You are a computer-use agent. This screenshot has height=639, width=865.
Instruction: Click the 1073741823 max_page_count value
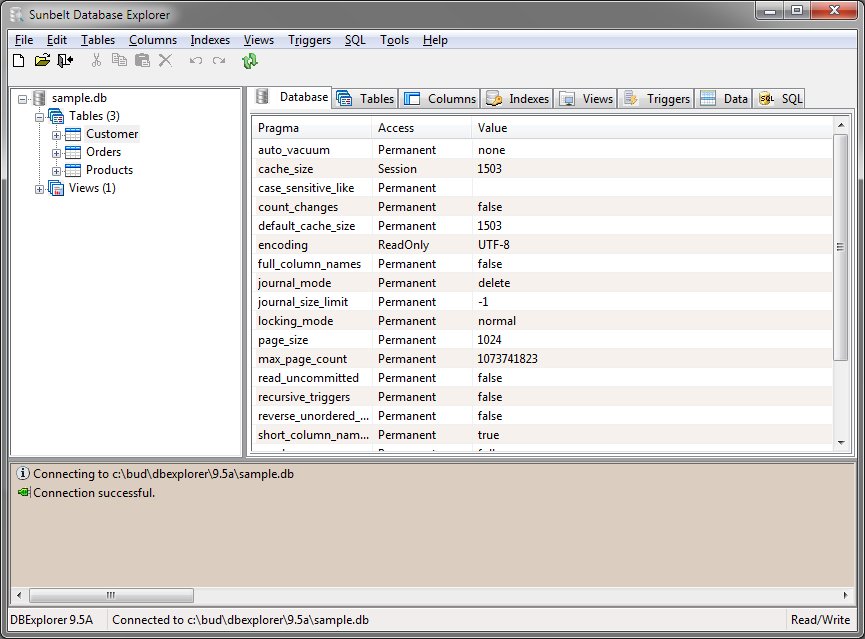pyautogui.click(x=508, y=359)
